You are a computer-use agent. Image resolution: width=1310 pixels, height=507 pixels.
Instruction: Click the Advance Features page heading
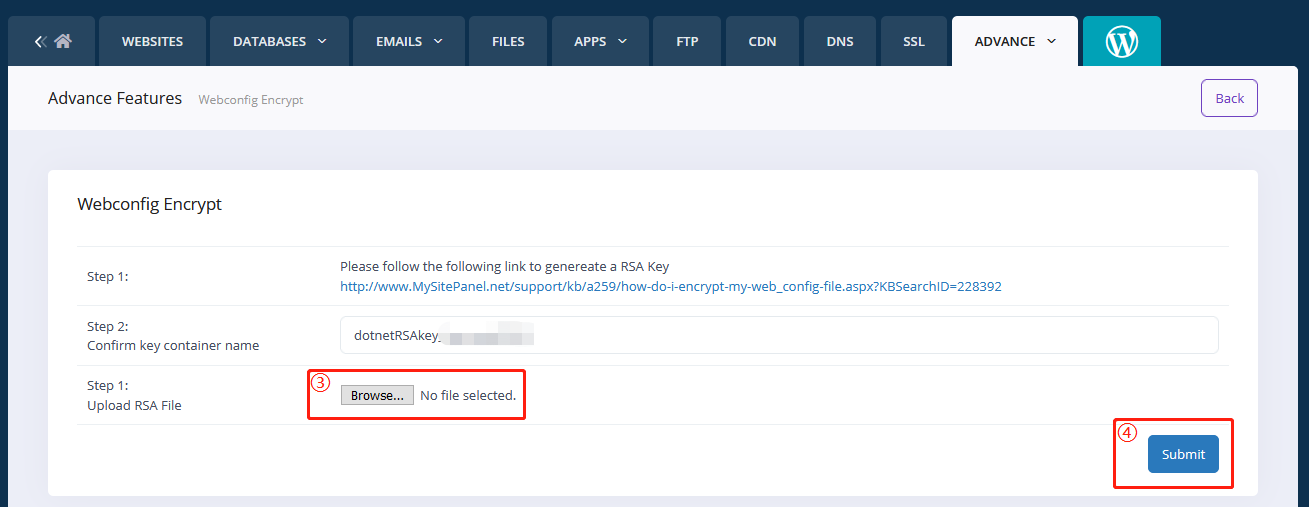tap(115, 98)
